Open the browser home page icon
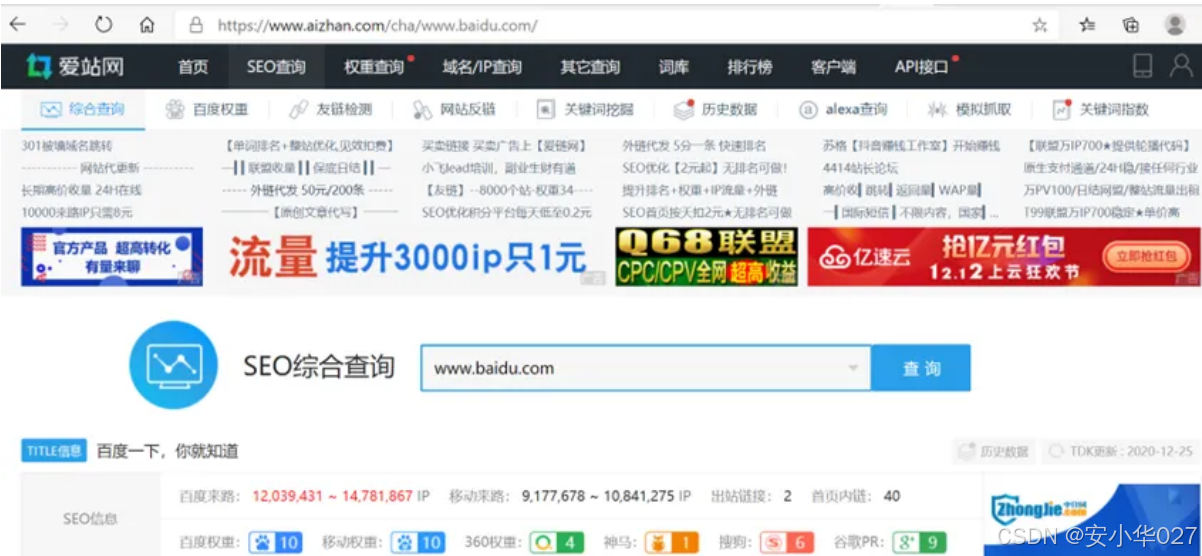The width and height of the screenshot is (1202, 556). coord(147,25)
